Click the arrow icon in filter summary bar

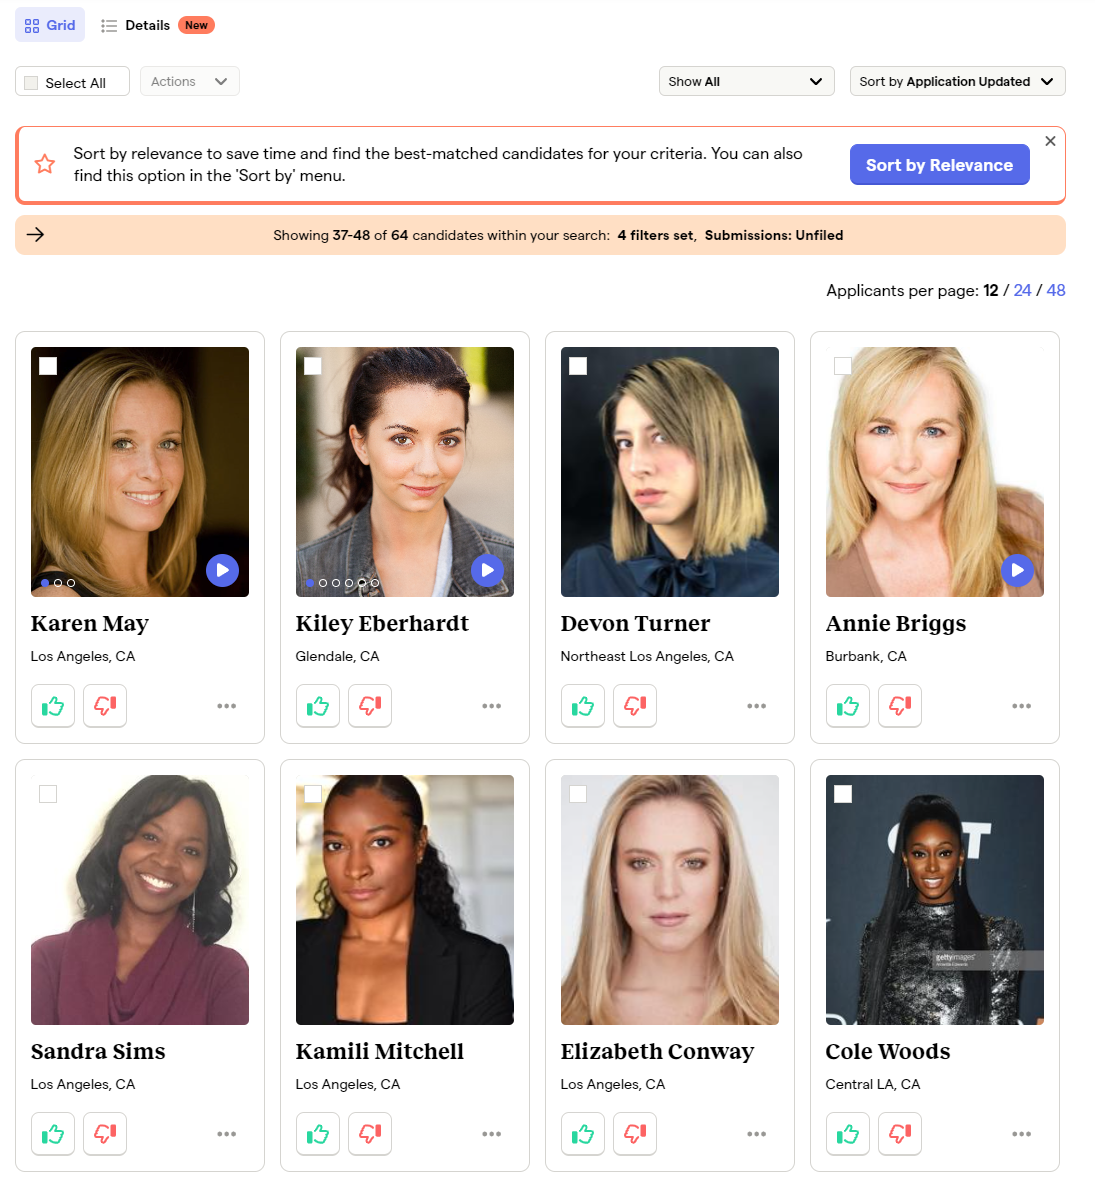pyautogui.click(x=35, y=235)
